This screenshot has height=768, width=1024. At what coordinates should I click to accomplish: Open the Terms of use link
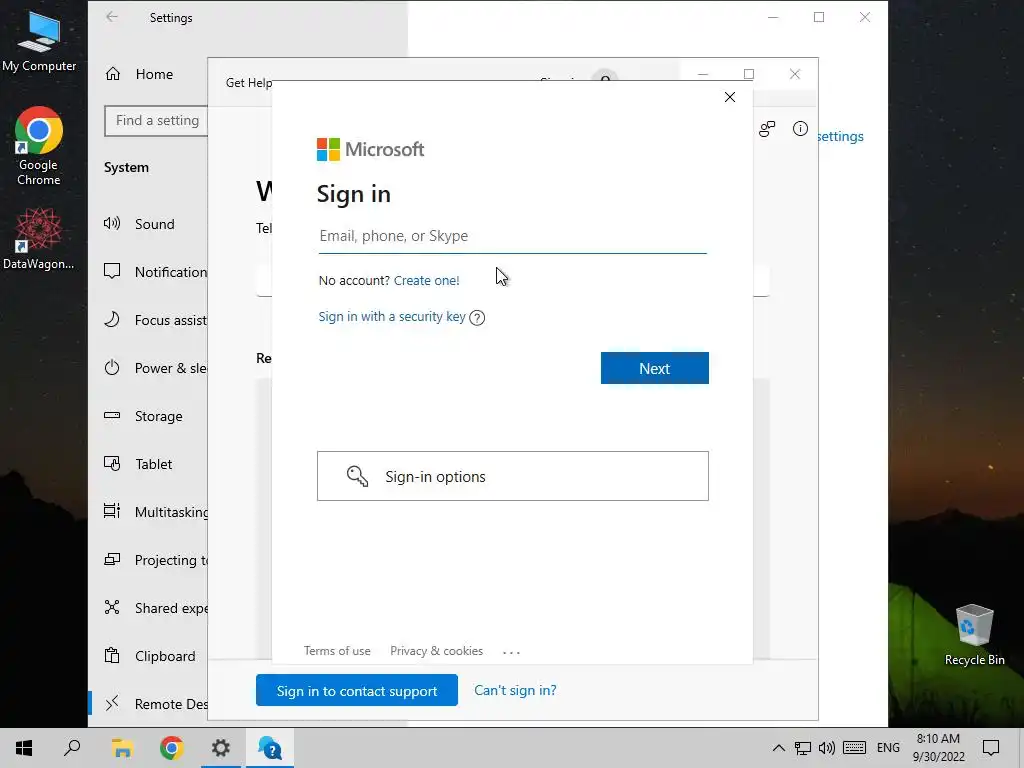pos(337,650)
